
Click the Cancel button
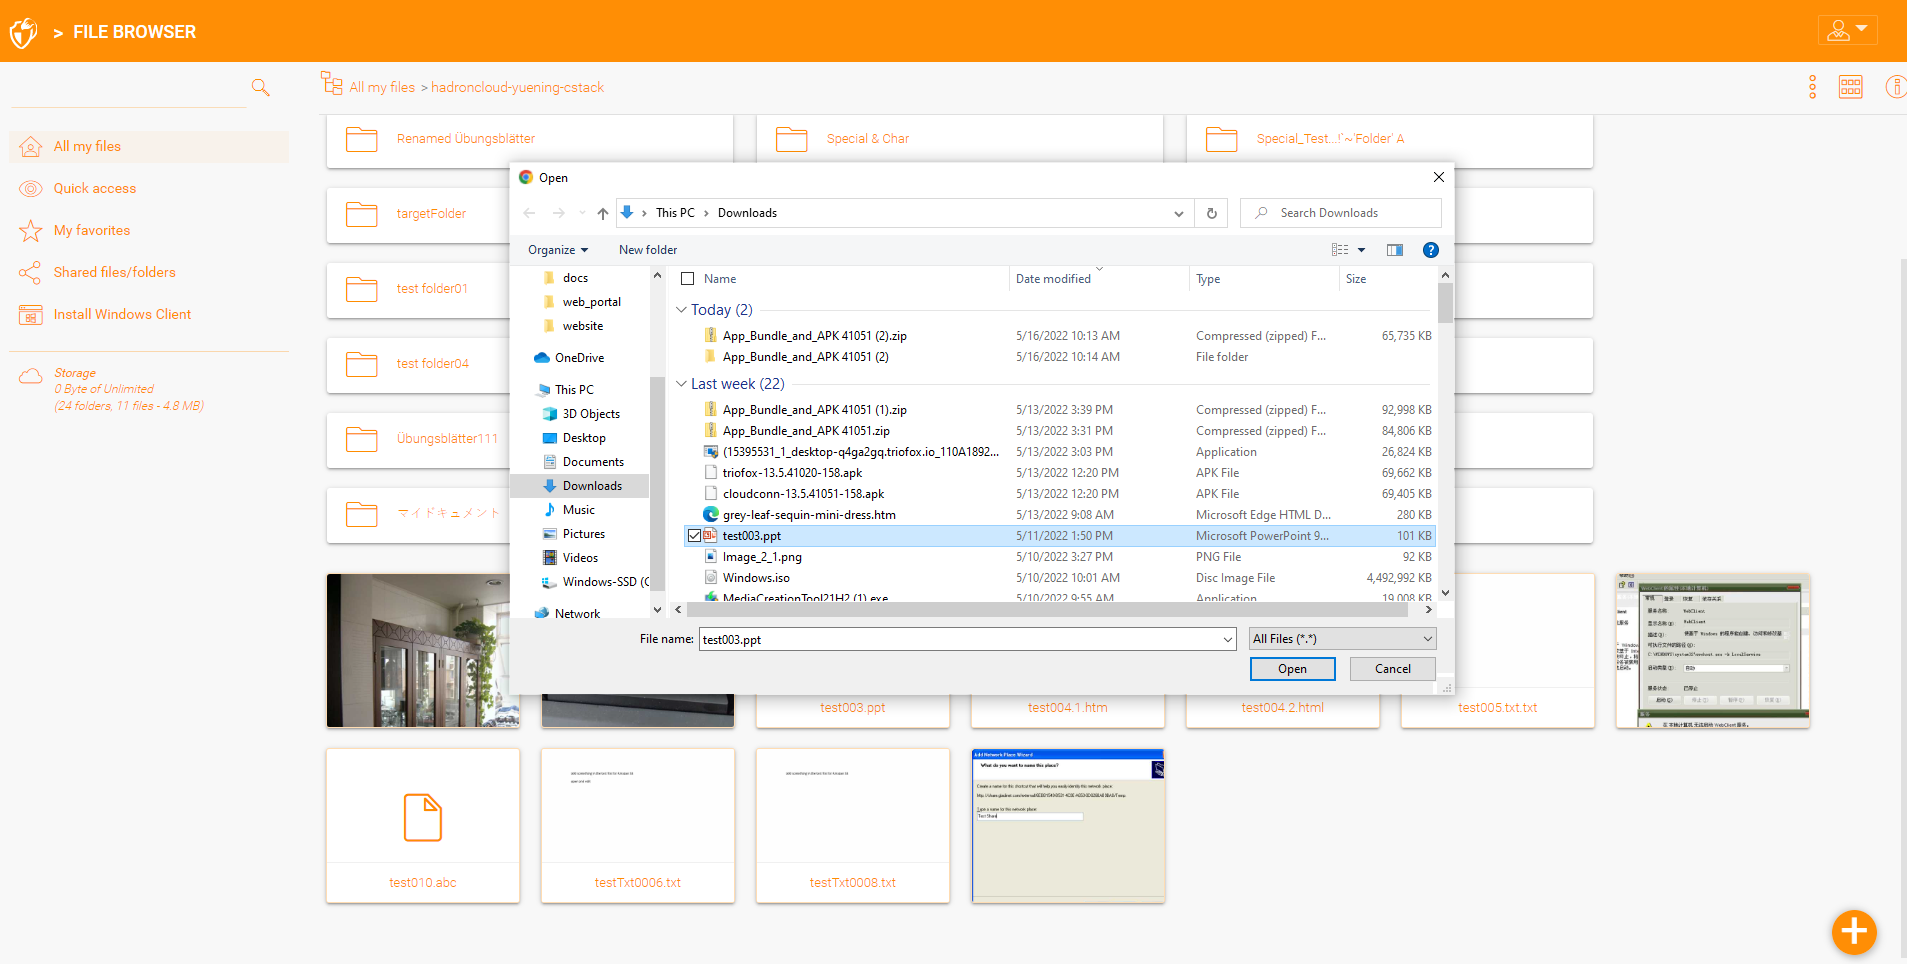1393,669
